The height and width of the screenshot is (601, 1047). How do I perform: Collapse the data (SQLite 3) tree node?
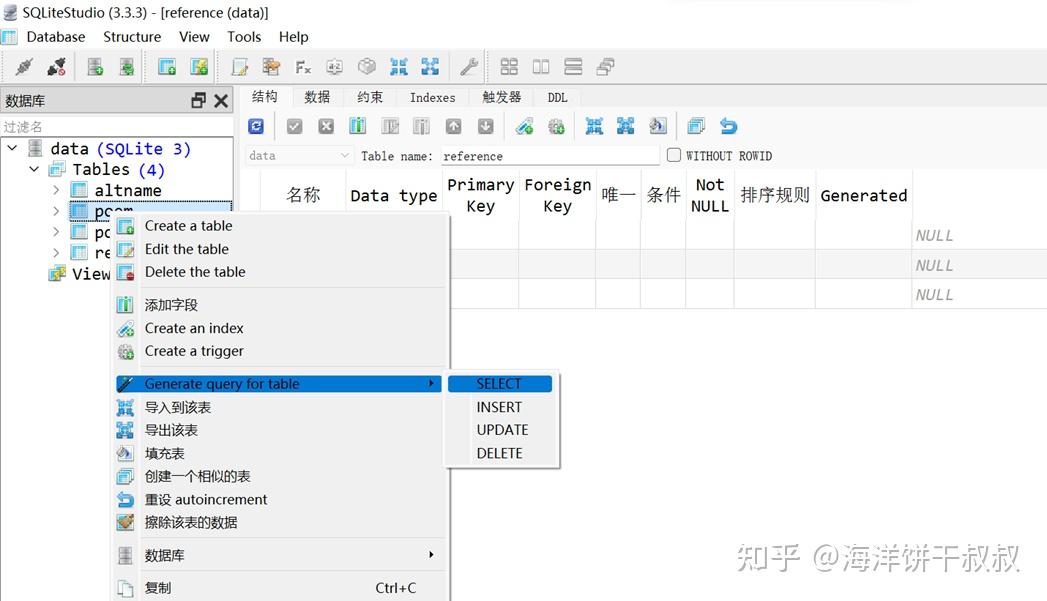13,148
